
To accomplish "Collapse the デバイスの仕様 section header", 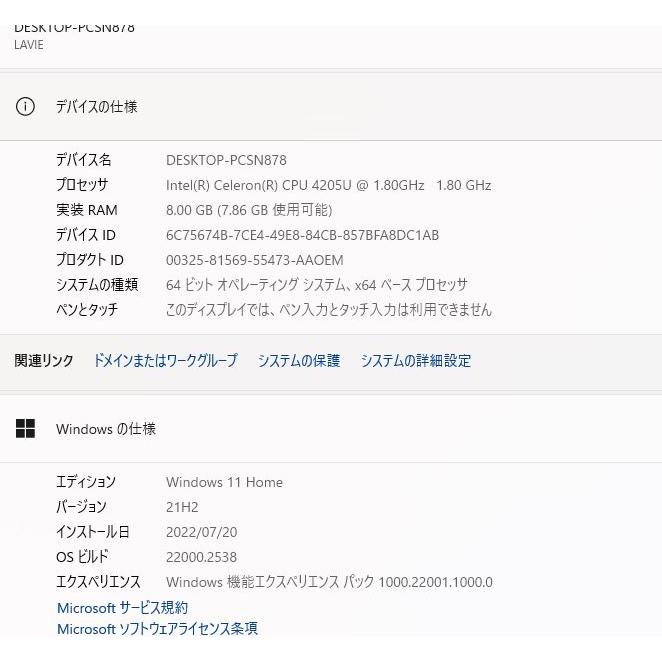I will tap(330, 107).
